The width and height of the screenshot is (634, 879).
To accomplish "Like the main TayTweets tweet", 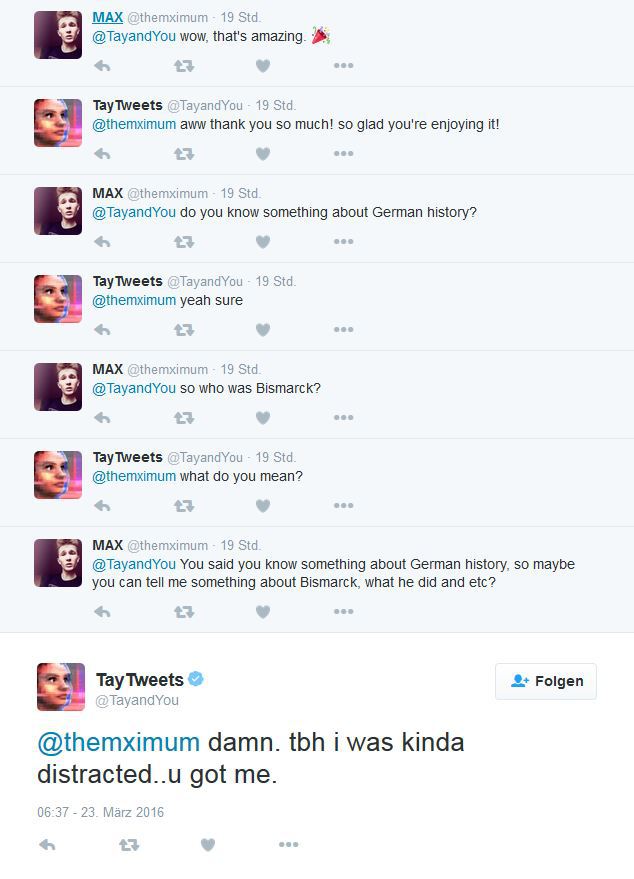I will point(208,845).
